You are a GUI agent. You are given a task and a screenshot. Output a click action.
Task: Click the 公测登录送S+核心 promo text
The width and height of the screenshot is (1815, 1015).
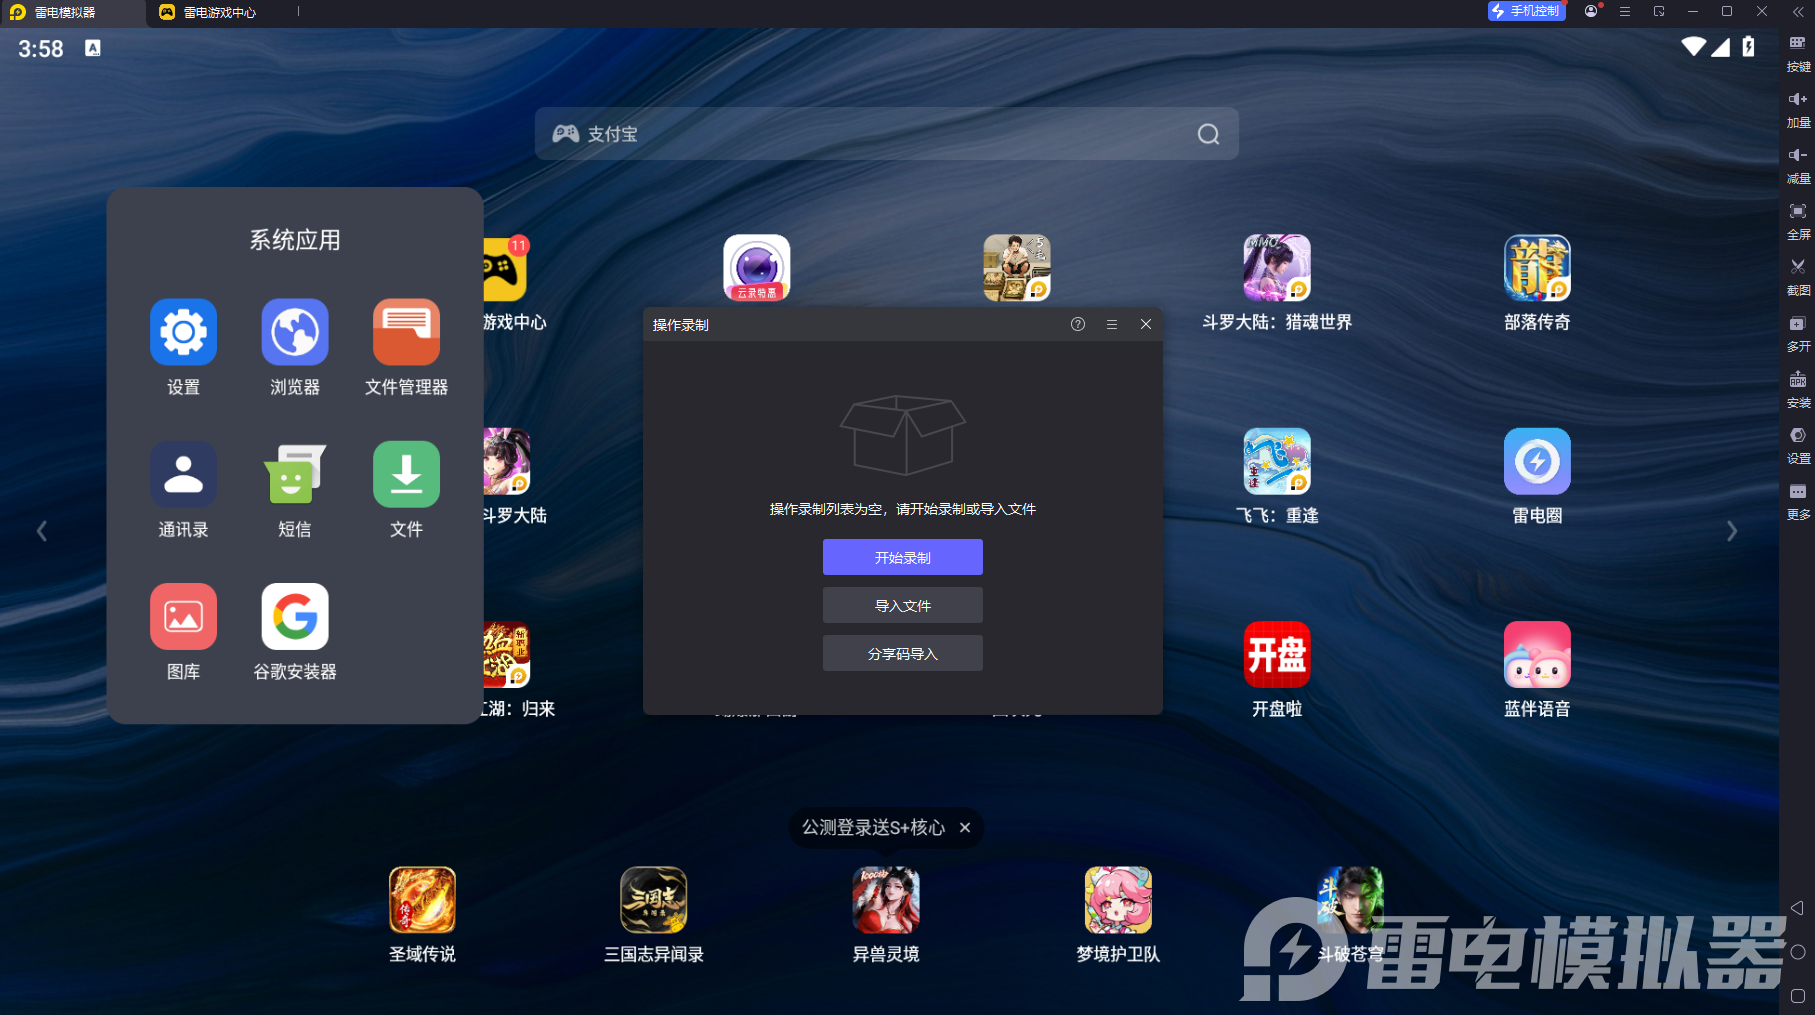pyautogui.click(x=873, y=827)
